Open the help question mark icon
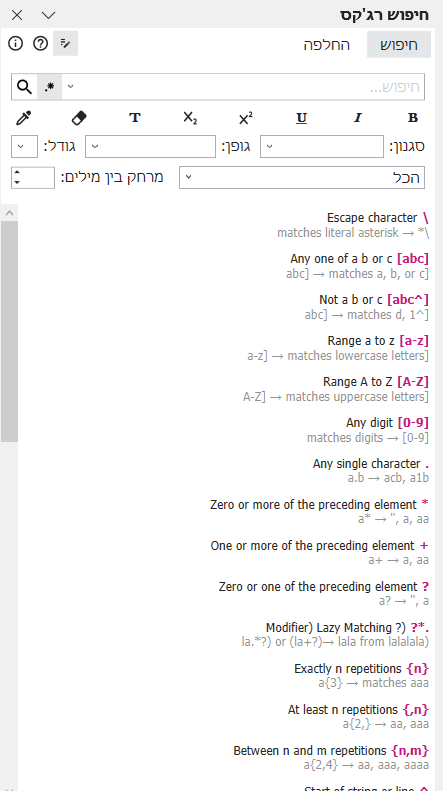This screenshot has height=791, width=443. [40, 43]
